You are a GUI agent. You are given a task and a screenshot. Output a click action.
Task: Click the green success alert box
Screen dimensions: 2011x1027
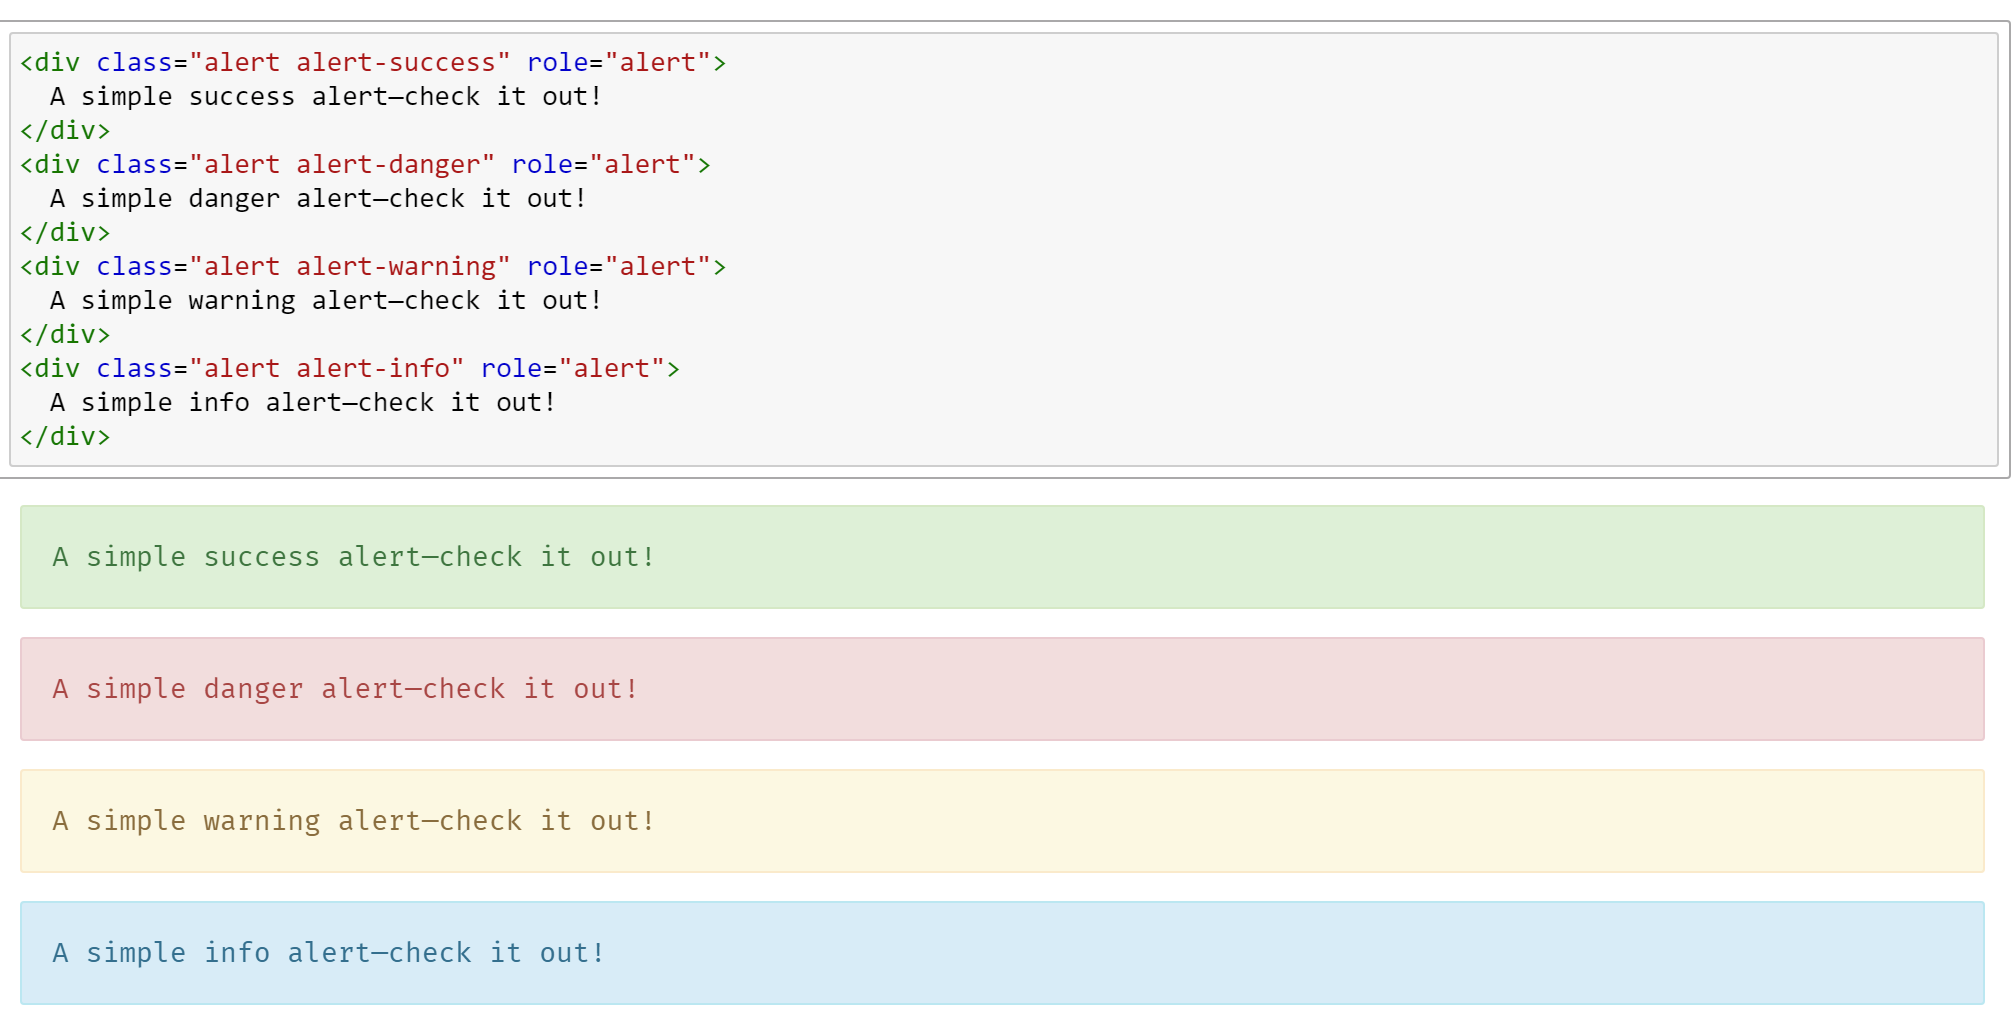pyautogui.click(x=1002, y=557)
